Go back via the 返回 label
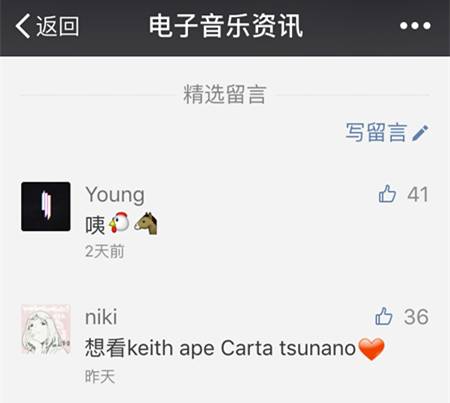The height and width of the screenshot is (403, 450). (58, 26)
